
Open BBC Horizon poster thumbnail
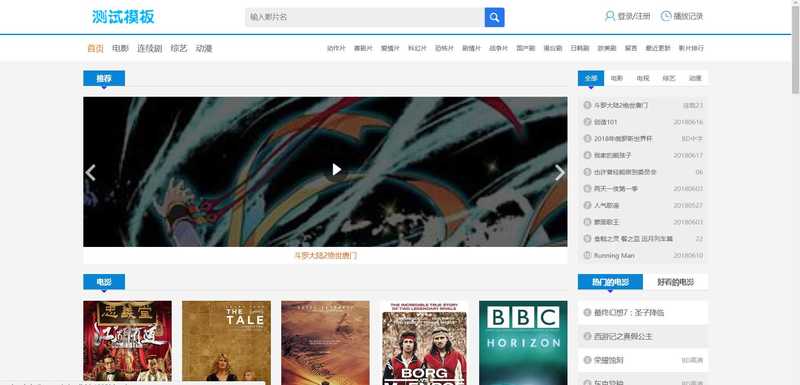[523, 342]
